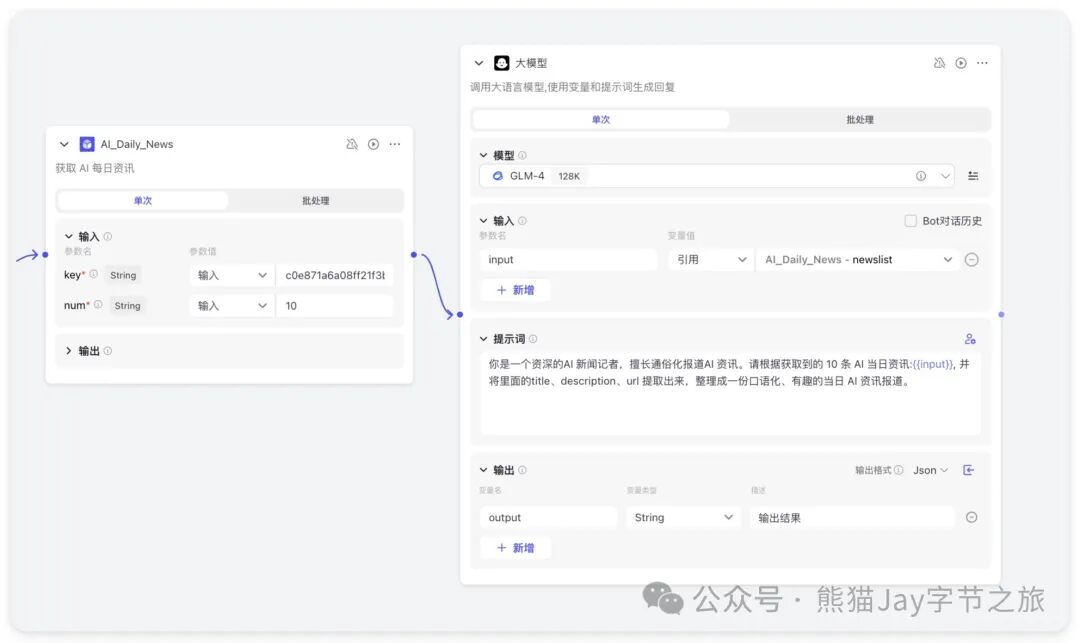Click the 获取 AI 每日资讯 description text
Image resolution: width=1080 pixels, height=643 pixels.
95,168
